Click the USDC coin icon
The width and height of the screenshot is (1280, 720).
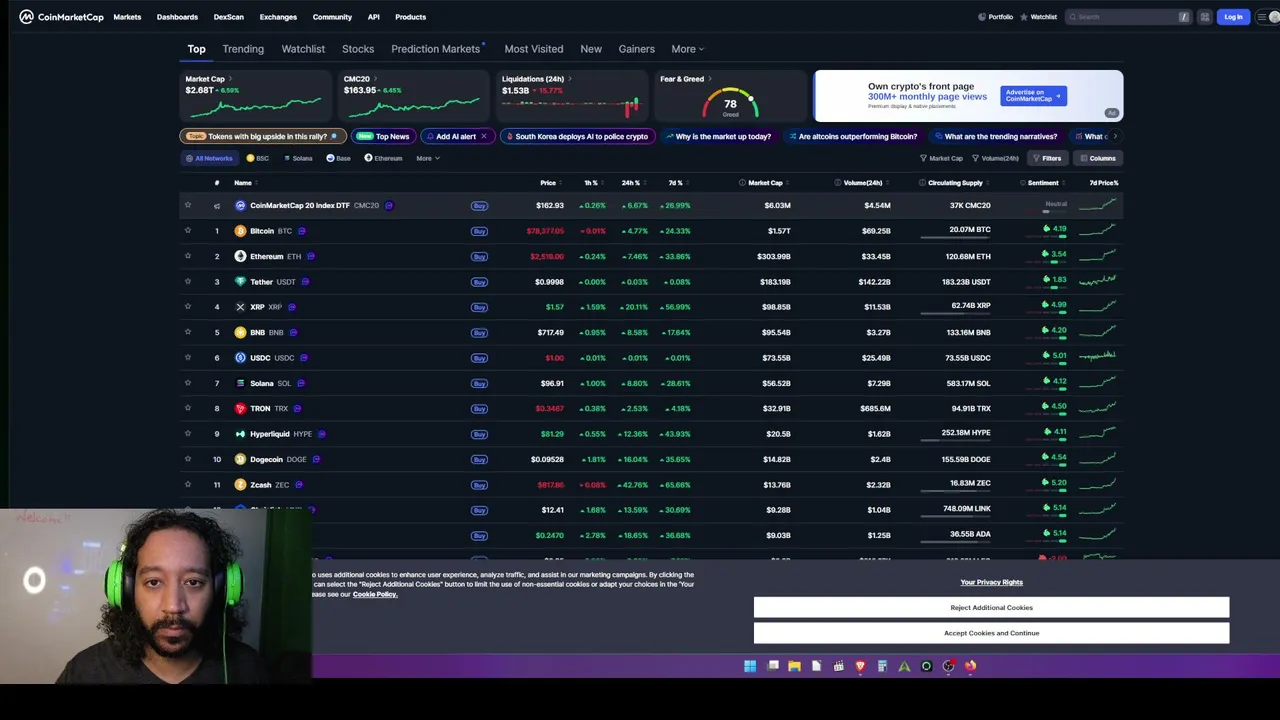tap(240, 358)
